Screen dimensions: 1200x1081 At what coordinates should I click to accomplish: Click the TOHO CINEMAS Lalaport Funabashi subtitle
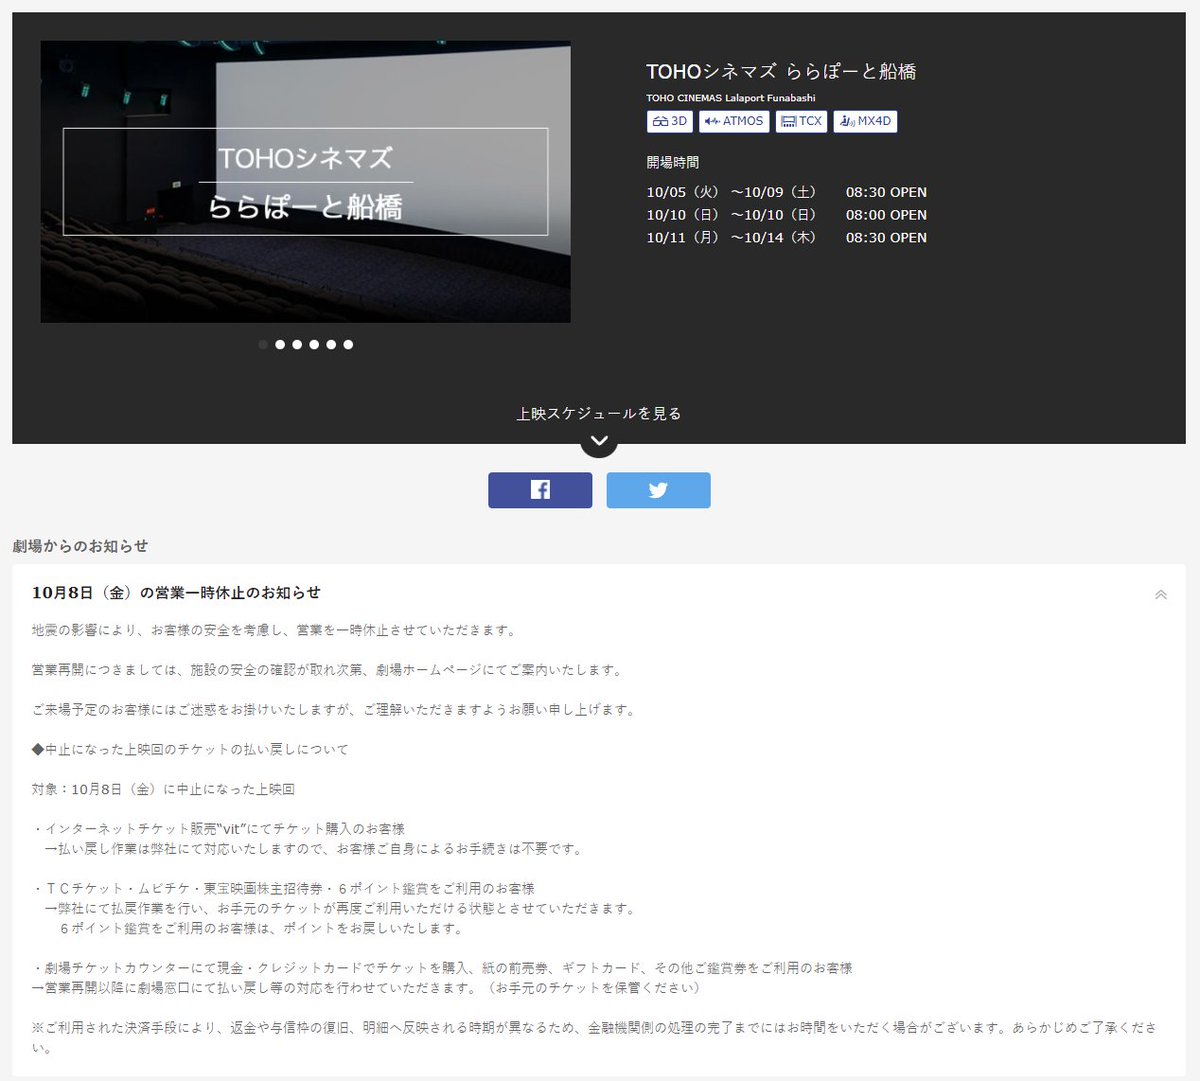(730, 98)
